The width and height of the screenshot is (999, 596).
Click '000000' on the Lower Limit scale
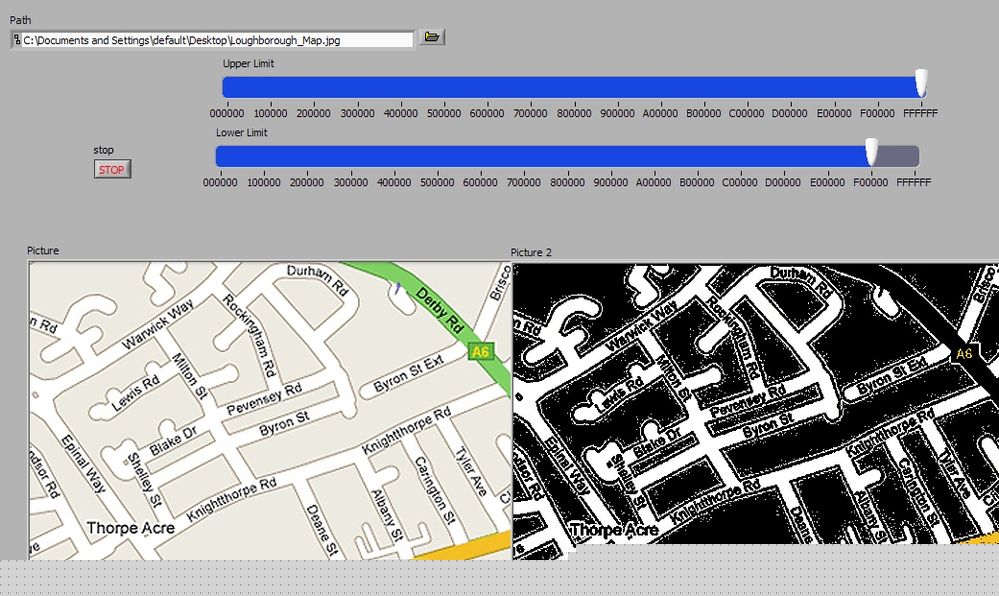click(x=220, y=182)
